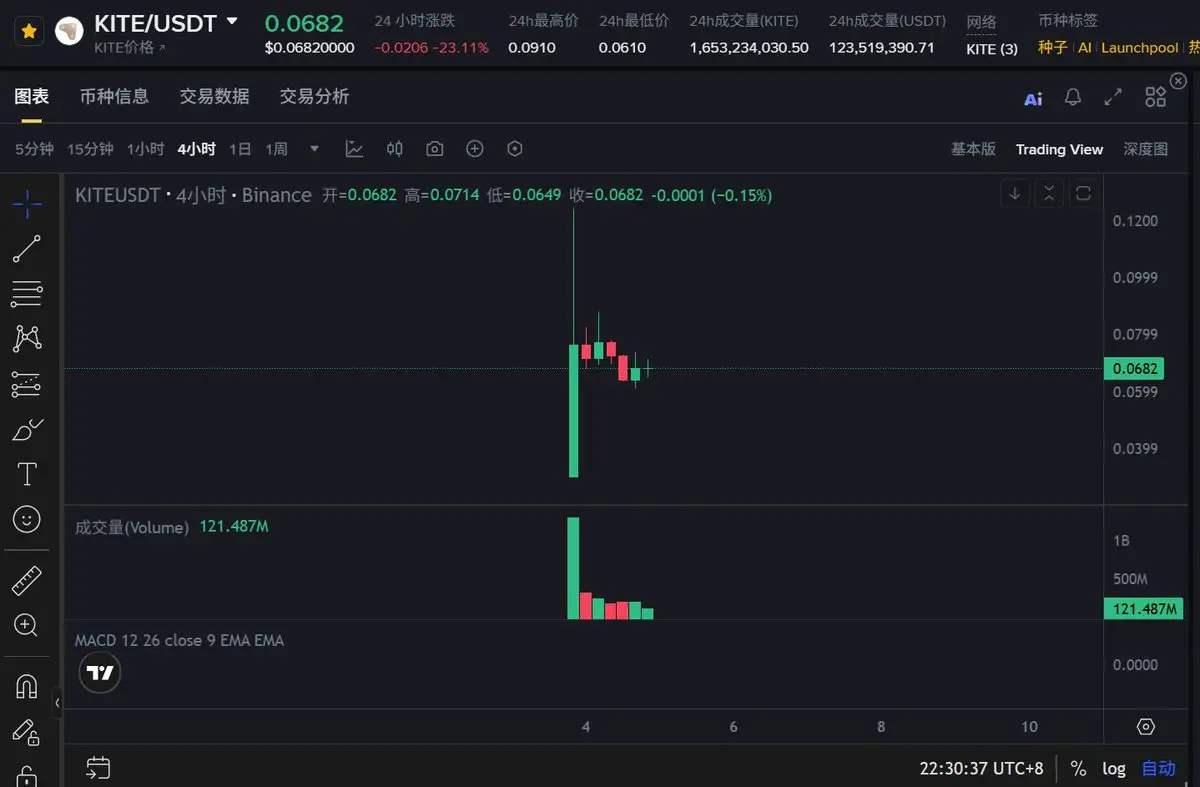The height and width of the screenshot is (787, 1200).
Task: Select the forecasting and measurement tool
Action: click(27, 384)
